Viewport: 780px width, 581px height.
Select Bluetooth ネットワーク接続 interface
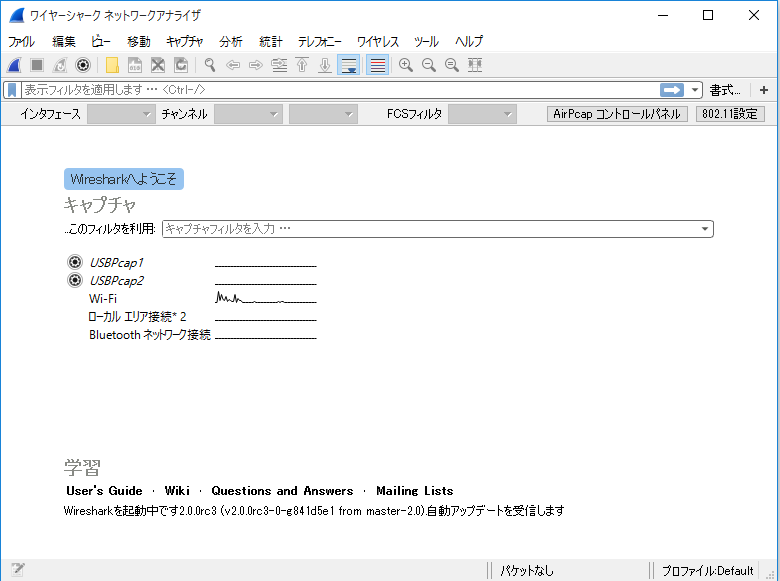coord(150,335)
